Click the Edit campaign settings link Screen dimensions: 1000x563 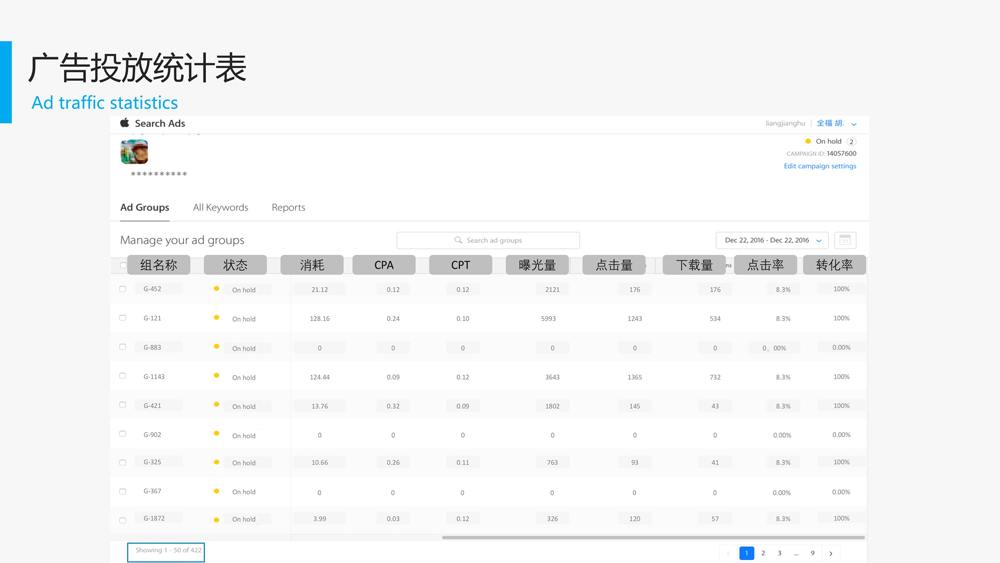click(819, 166)
